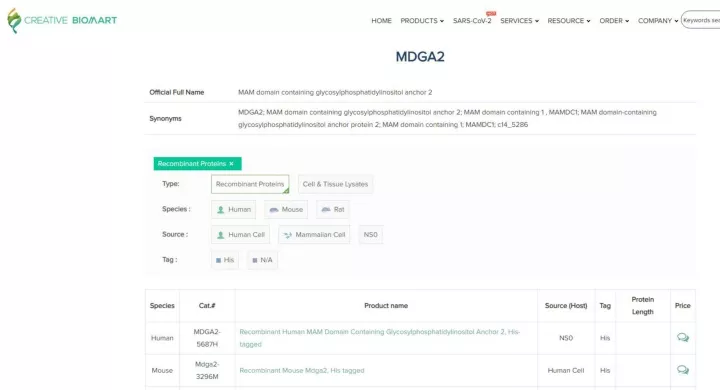Click the Creative BioMart logo
The image size is (720, 390).
coord(62,20)
